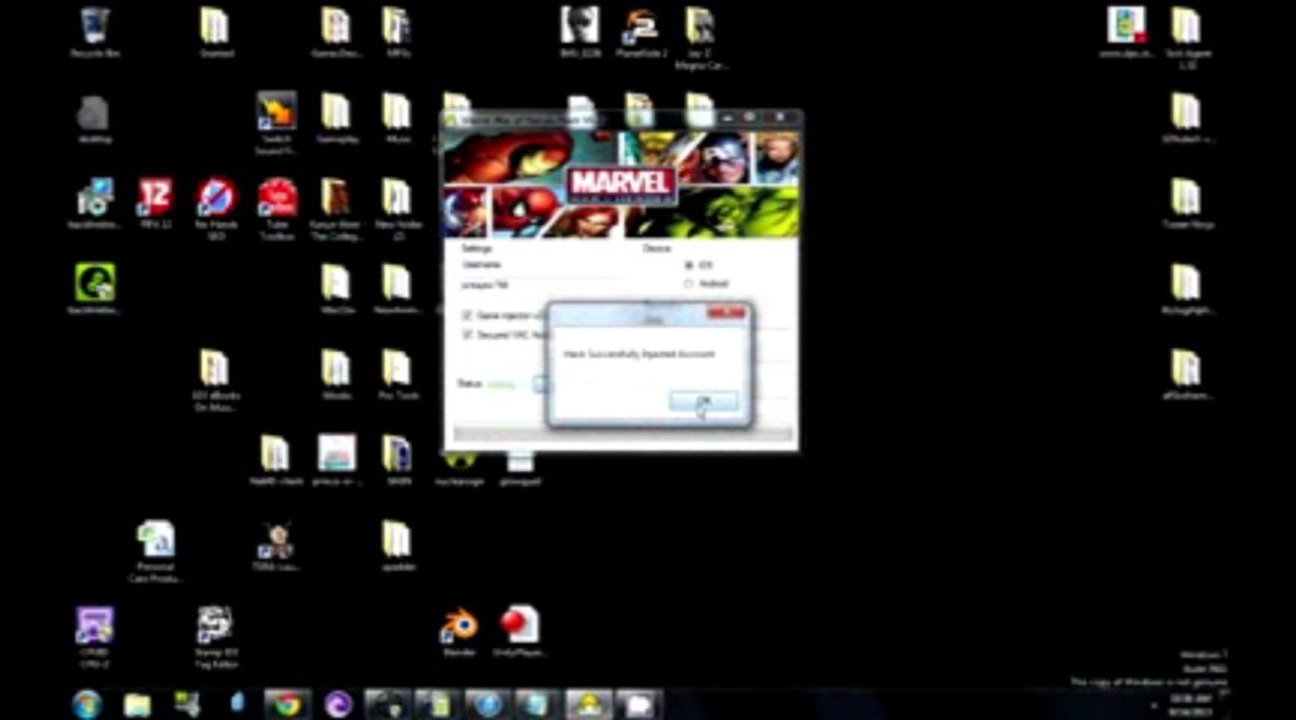The image size is (1296, 720).
Task: Open the top-right desktop folder
Action: click(1186, 37)
